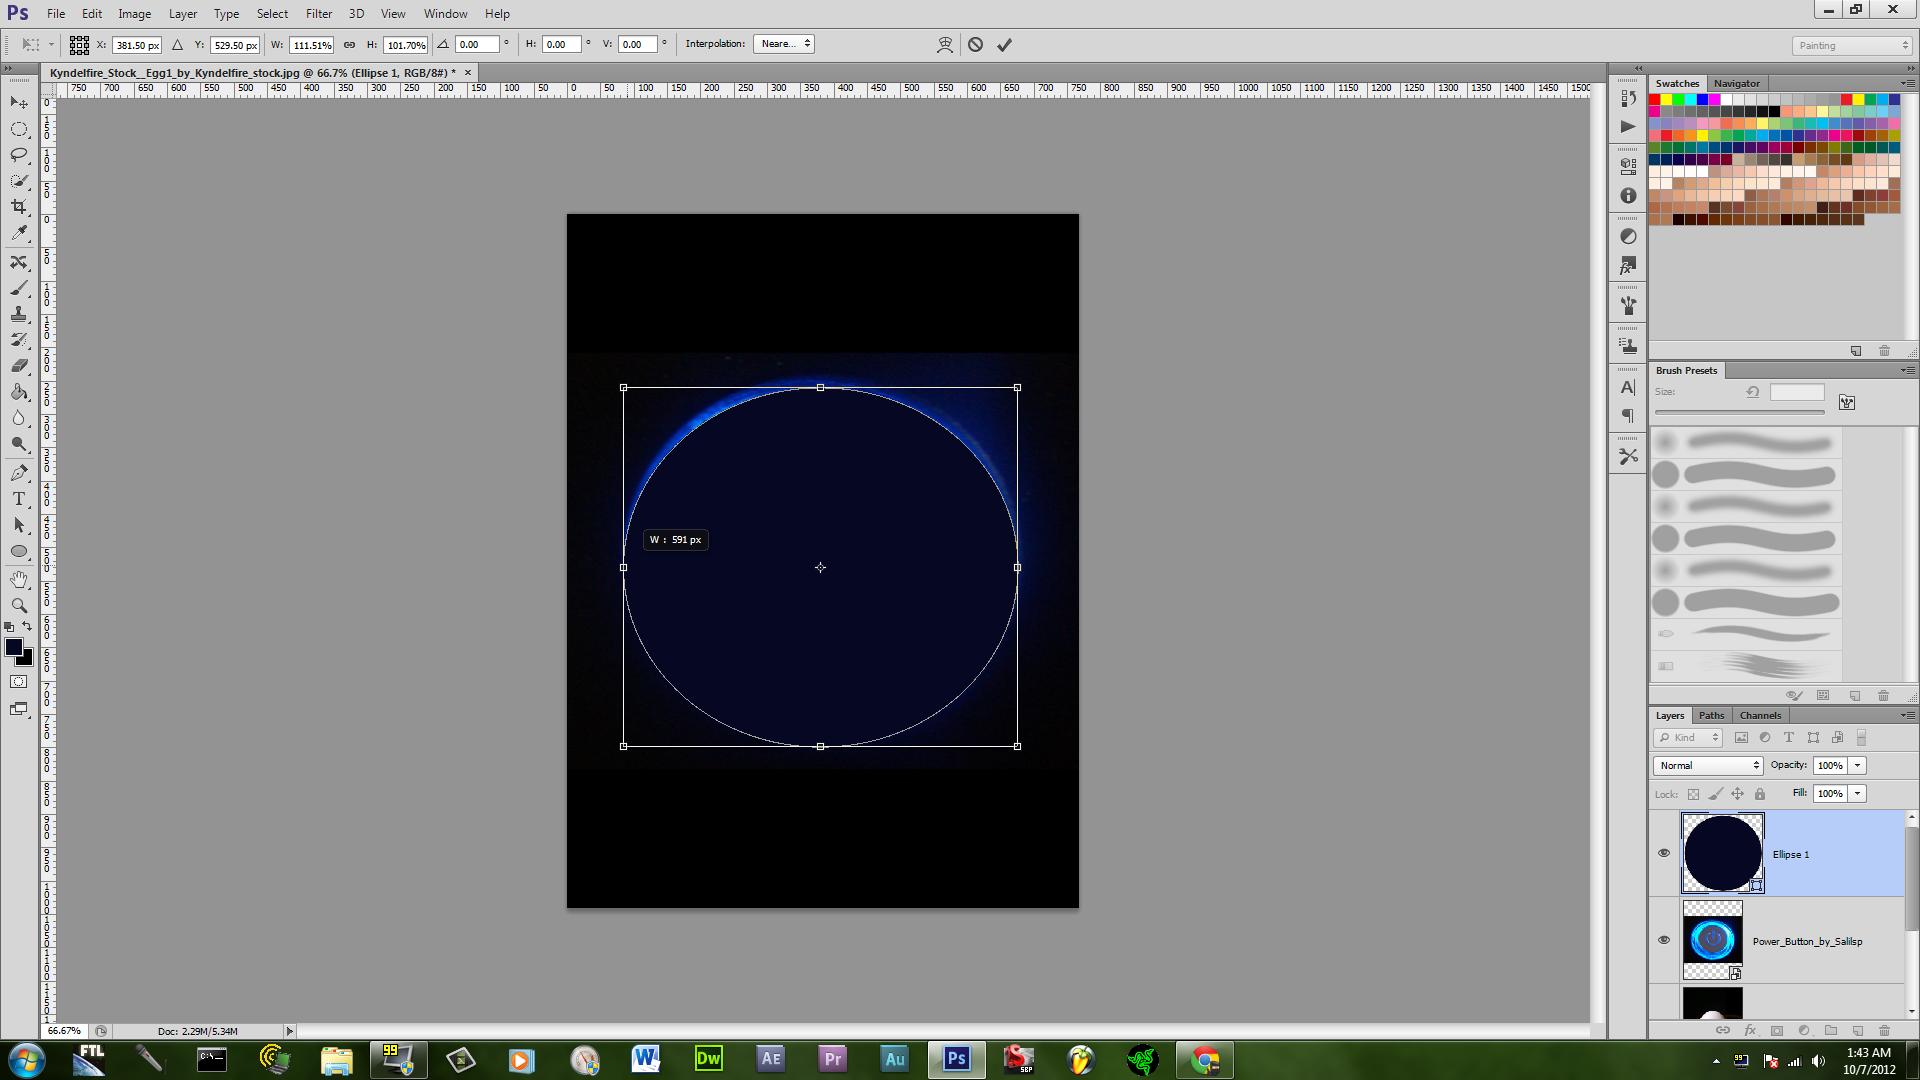Select the Brush tool

pos(19,289)
